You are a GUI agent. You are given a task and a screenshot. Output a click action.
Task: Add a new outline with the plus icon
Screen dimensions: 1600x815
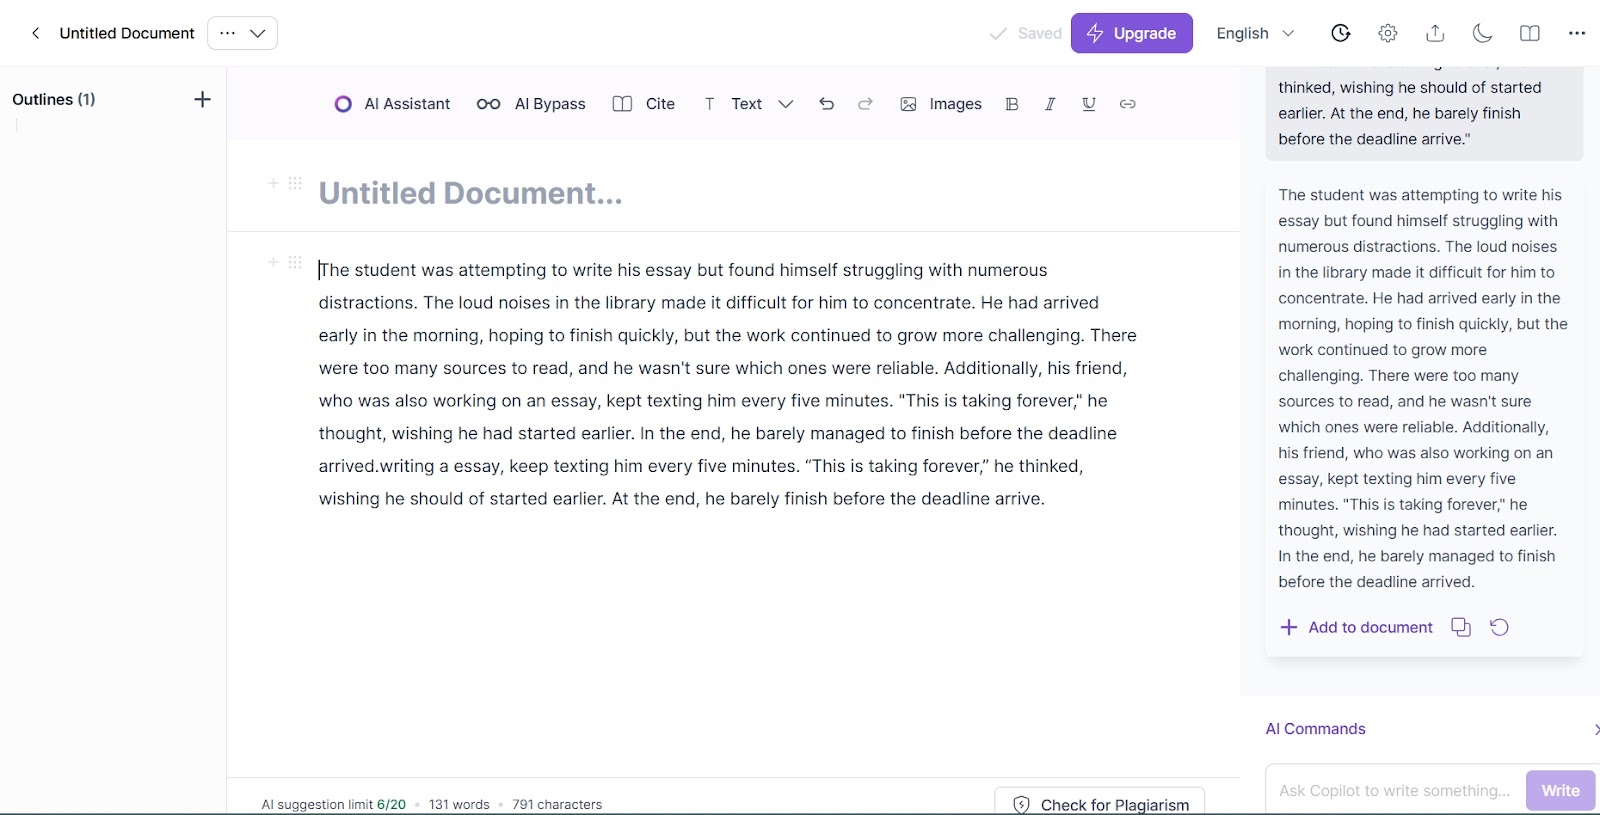pyautogui.click(x=202, y=99)
